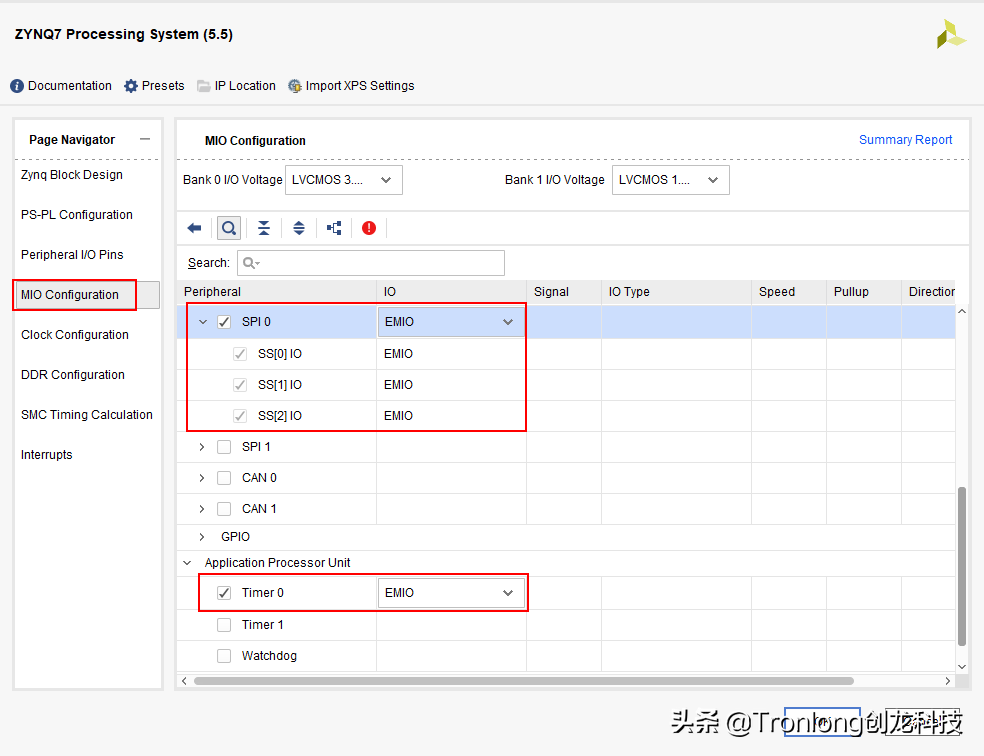Screen dimensions: 984x756
Task: Open the Interrupts page
Action: [x=46, y=454]
